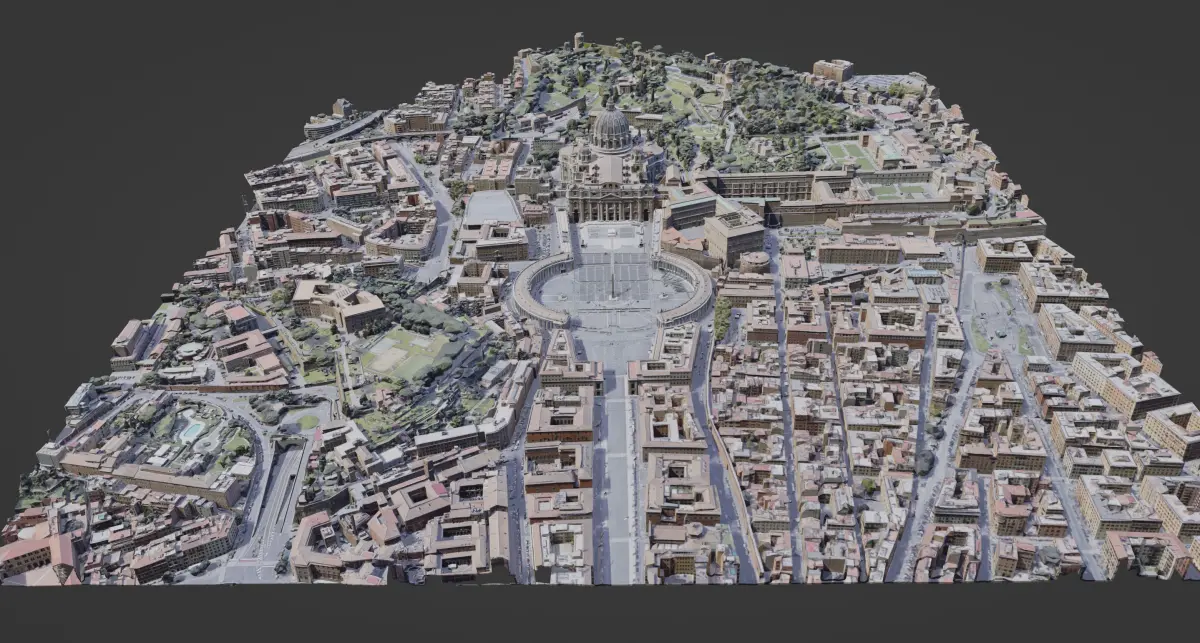Click the obelisk in the oval square
This screenshot has height=643, width=1200.
[611, 285]
